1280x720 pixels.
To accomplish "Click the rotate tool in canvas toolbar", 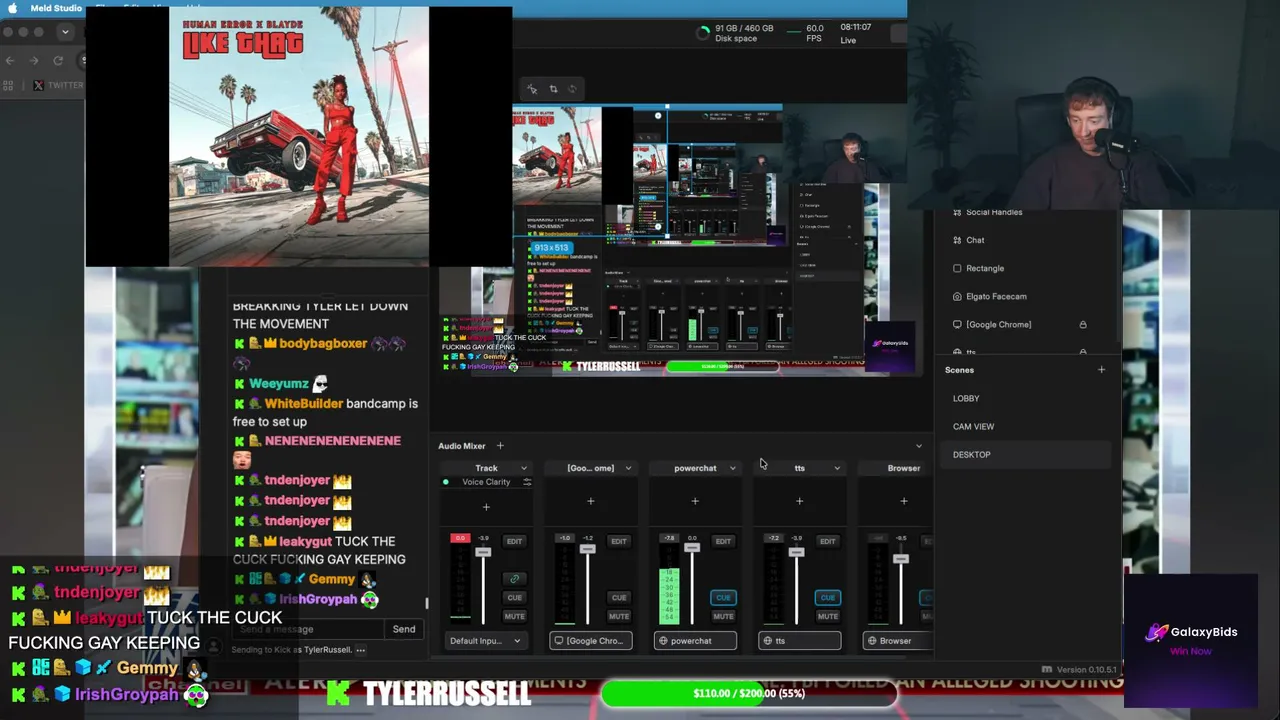I will 572,89.
